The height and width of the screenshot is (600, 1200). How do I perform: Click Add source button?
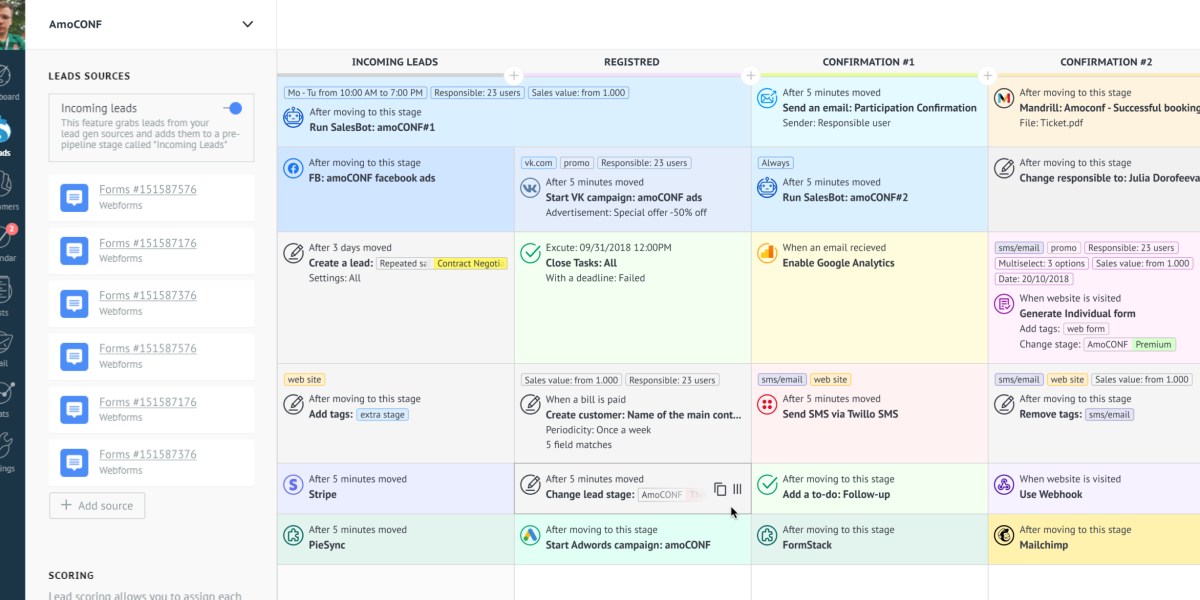pos(97,505)
